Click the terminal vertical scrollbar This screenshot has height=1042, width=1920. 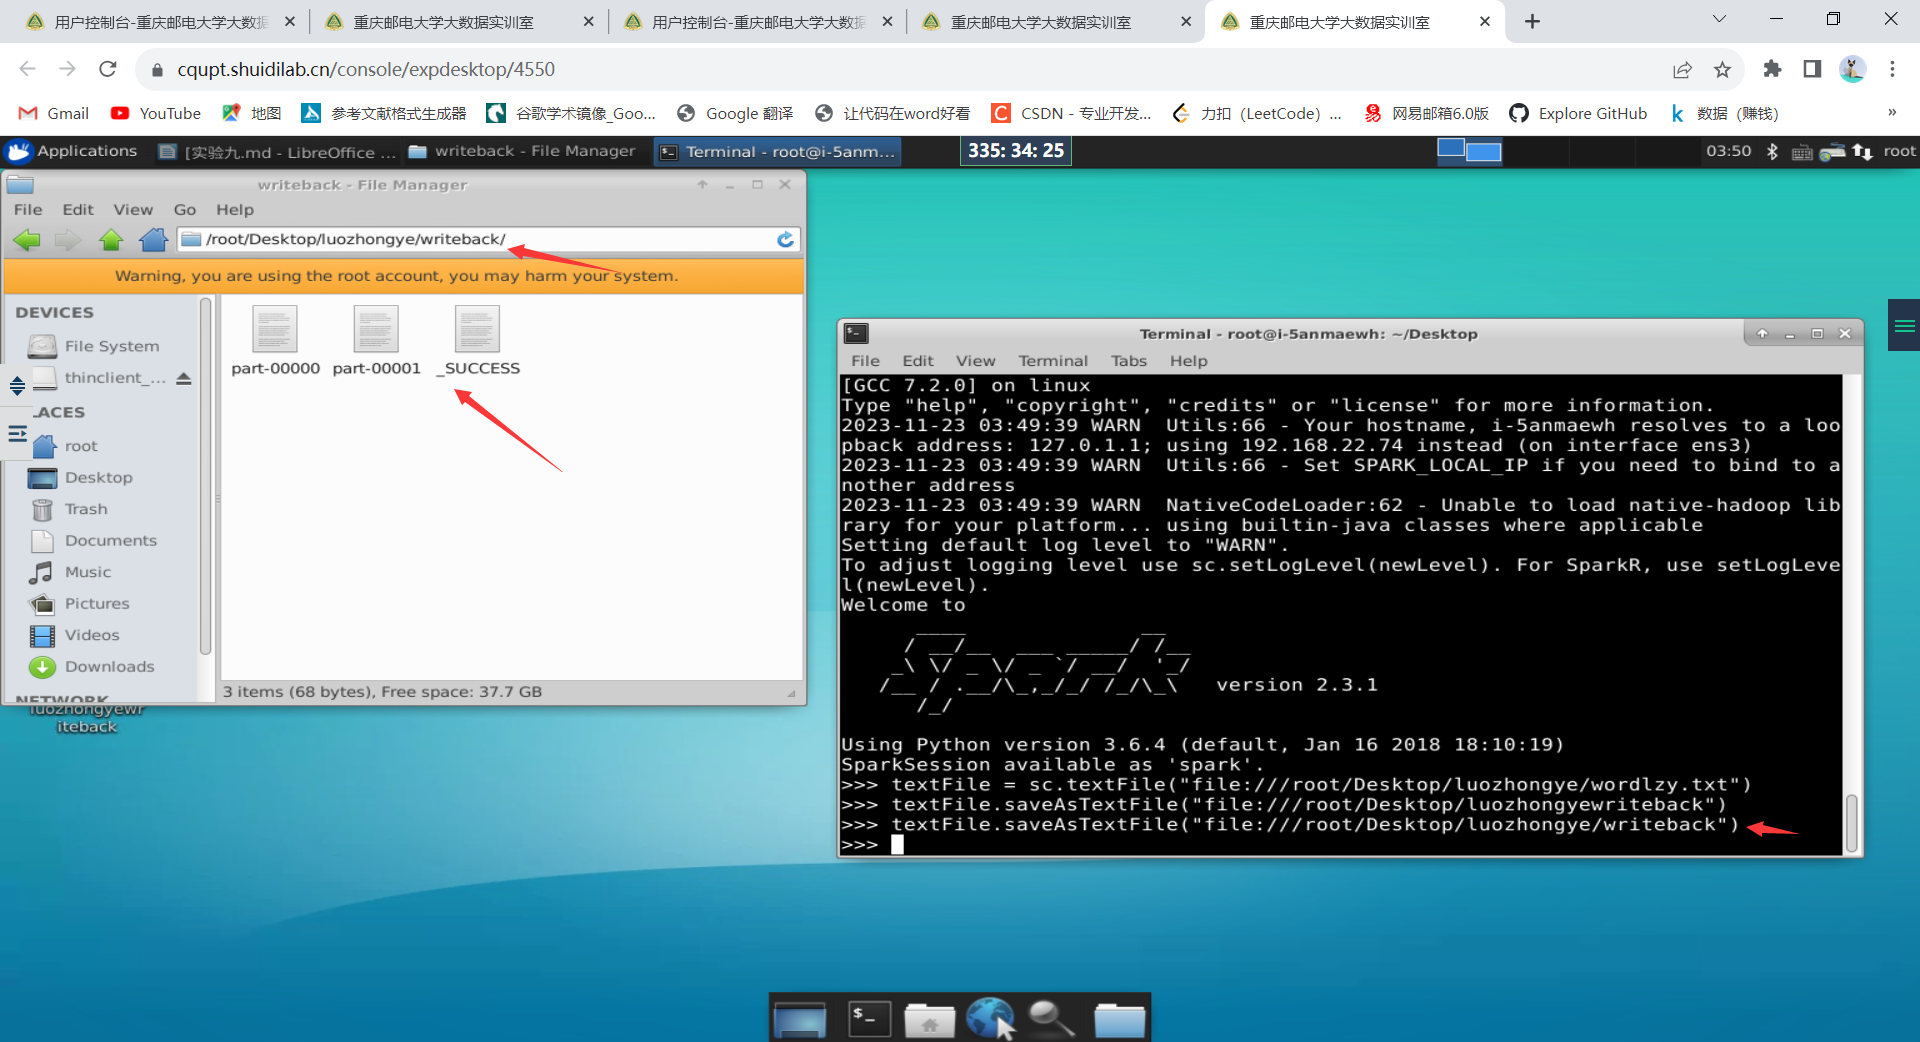tap(1851, 822)
